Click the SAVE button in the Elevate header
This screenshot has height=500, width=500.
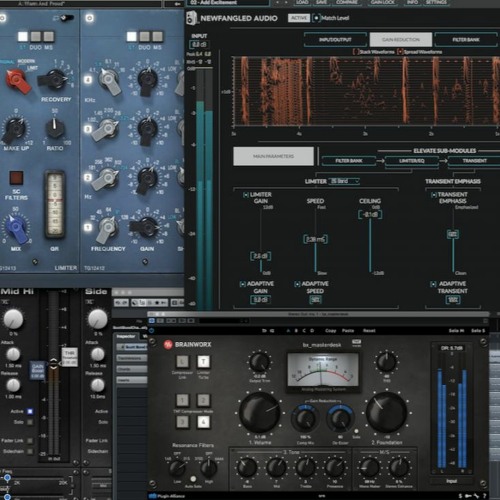(322, 2)
